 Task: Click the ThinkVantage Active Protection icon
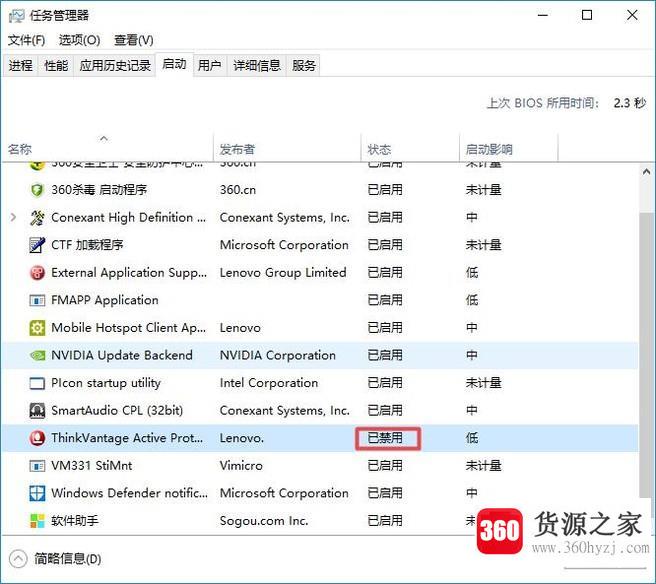click(37, 438)
